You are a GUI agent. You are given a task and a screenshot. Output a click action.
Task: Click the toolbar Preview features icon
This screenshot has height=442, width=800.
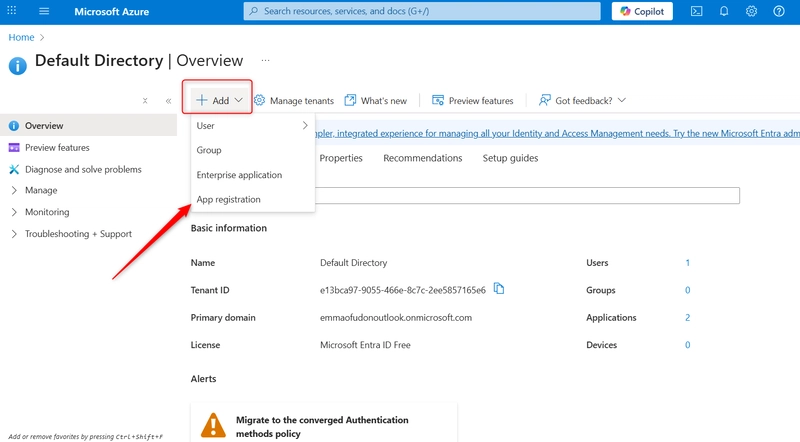438,100
